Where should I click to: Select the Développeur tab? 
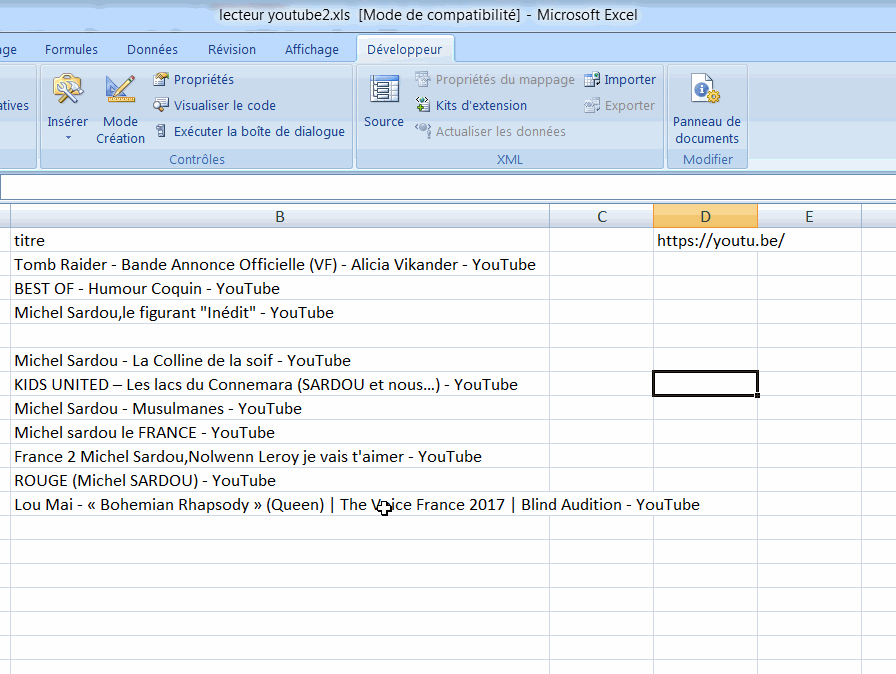[x=405, y=50]
